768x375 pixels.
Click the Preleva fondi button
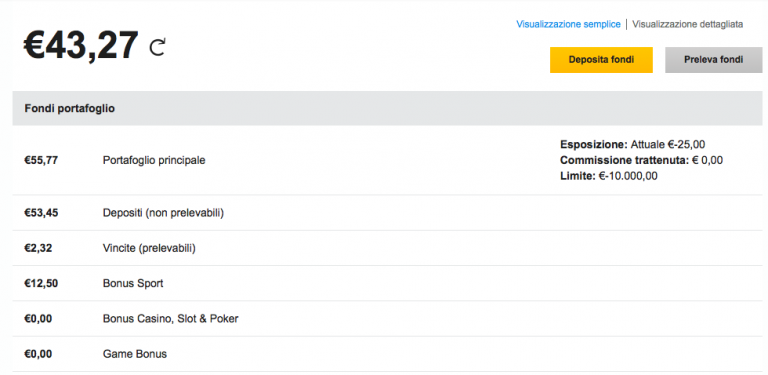713,60
